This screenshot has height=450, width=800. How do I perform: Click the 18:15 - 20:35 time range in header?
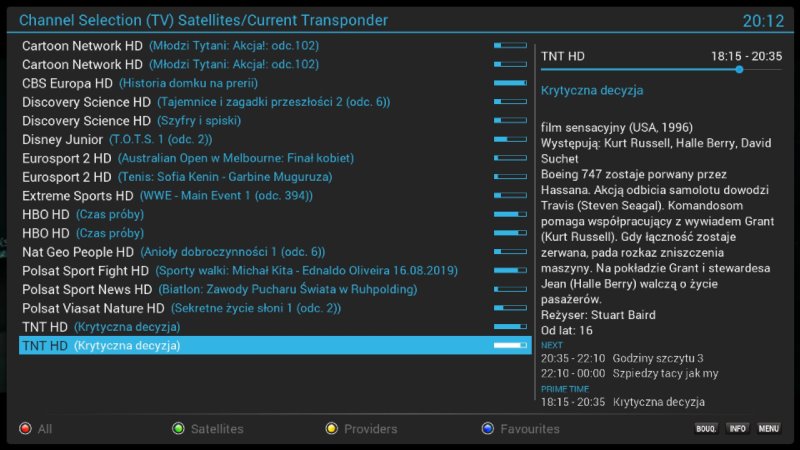(746, 56)
